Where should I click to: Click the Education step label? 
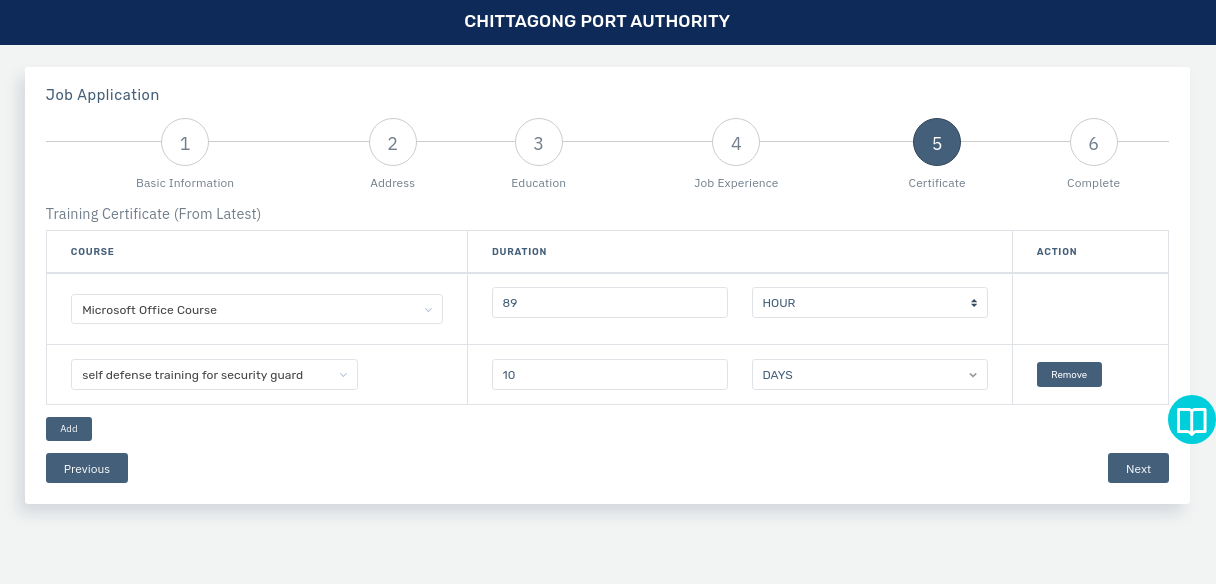539,183
